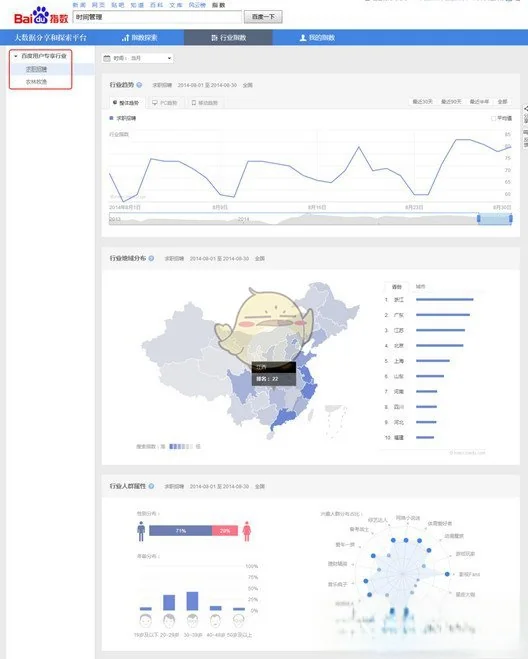The height and width of the screenshot is (659, 528).
Task: Toggle the 求职招聘 legend marker
Action: [x=111, y=118]
